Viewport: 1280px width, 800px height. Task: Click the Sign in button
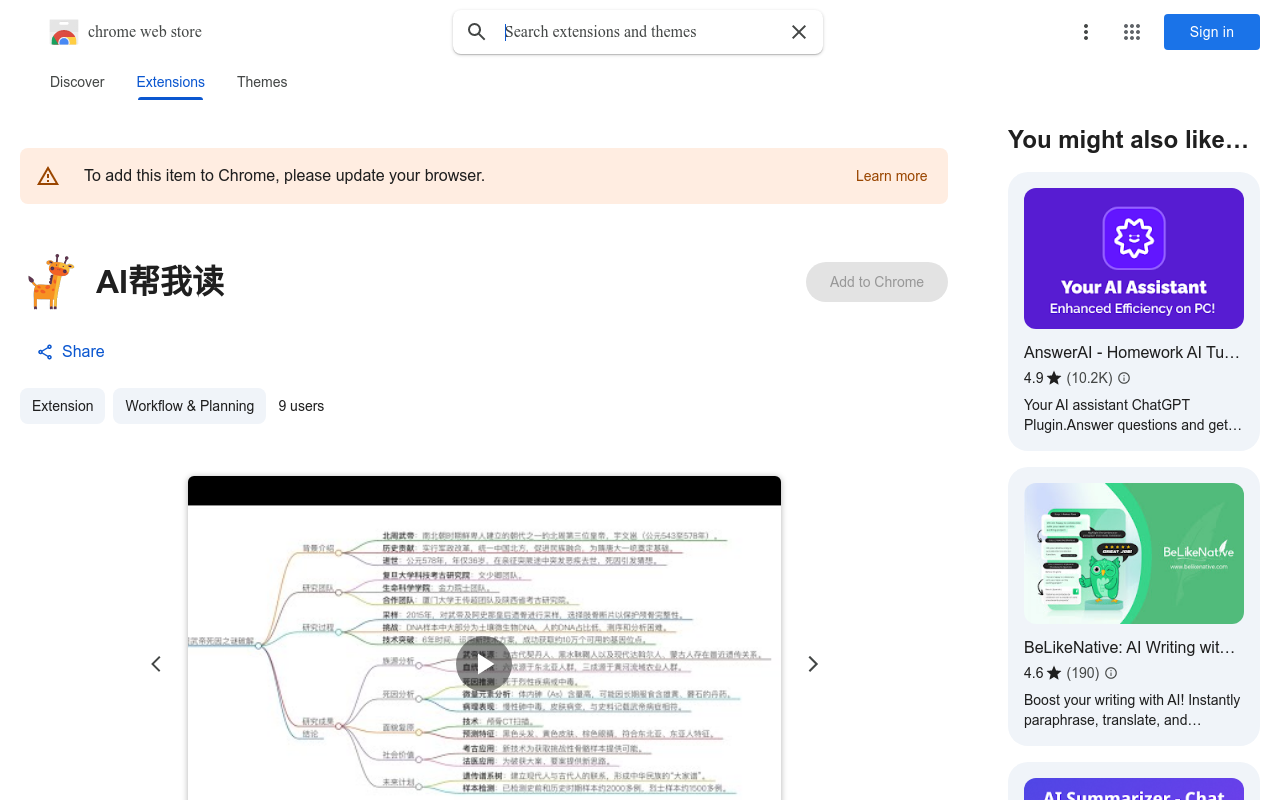(1212, 32)
